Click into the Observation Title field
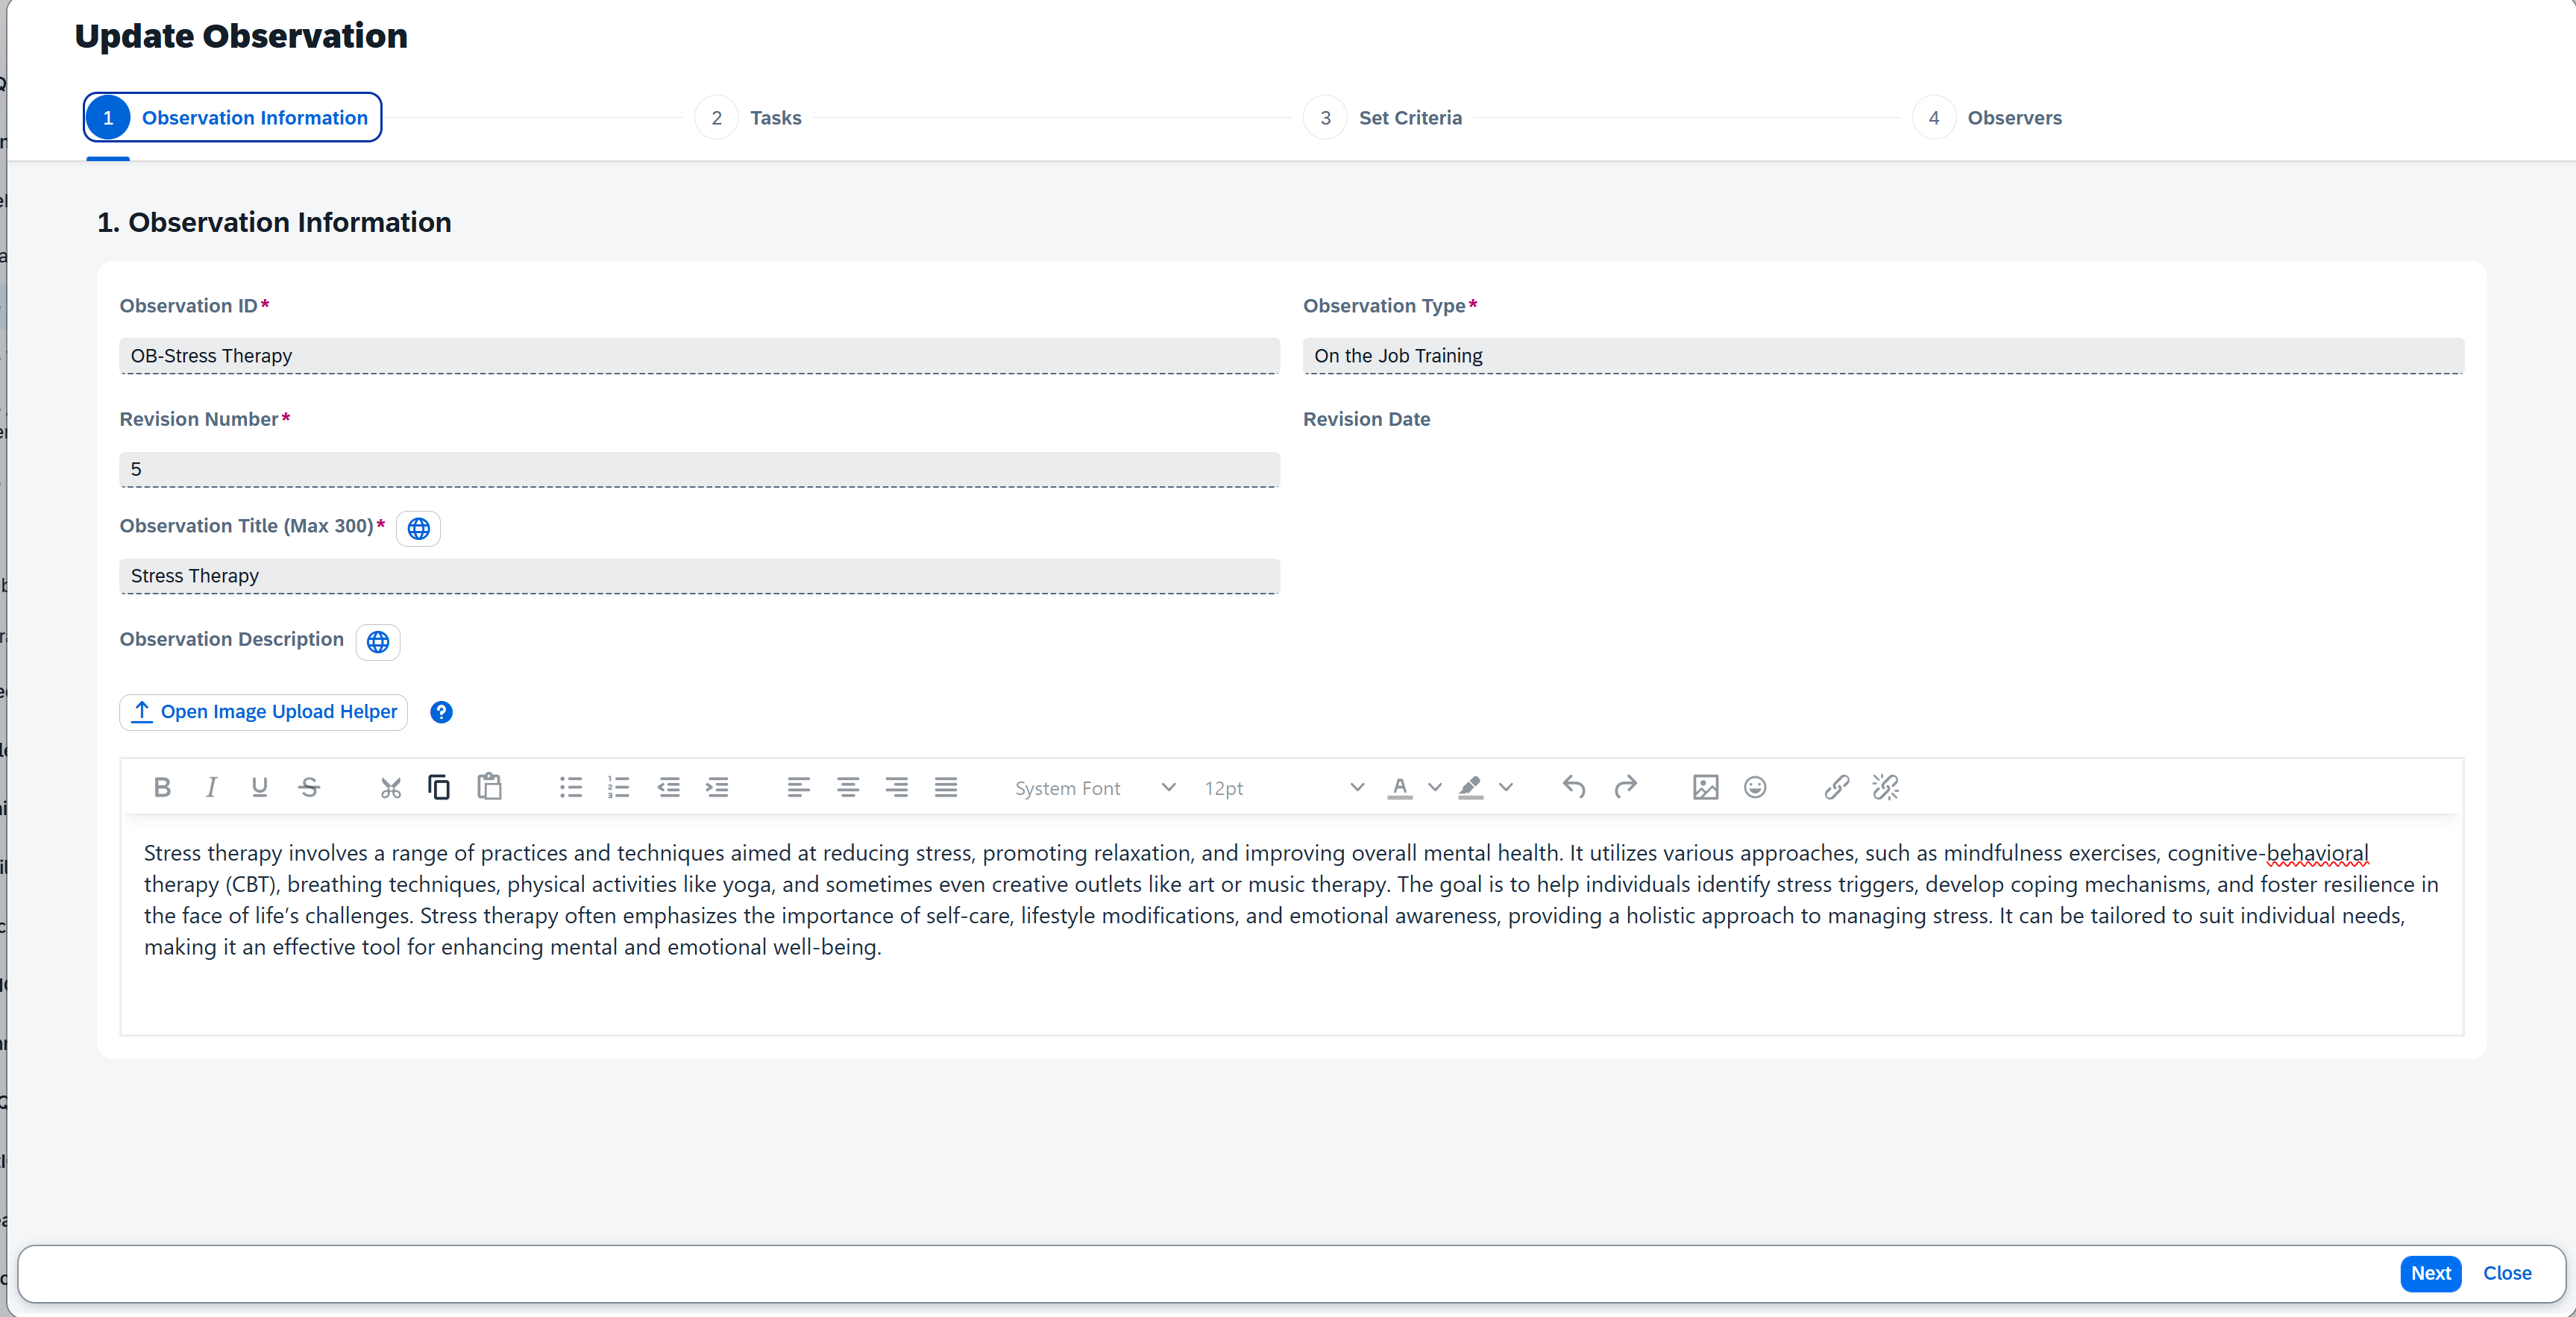This screenshot has height=1317, width=2576. 699,576
